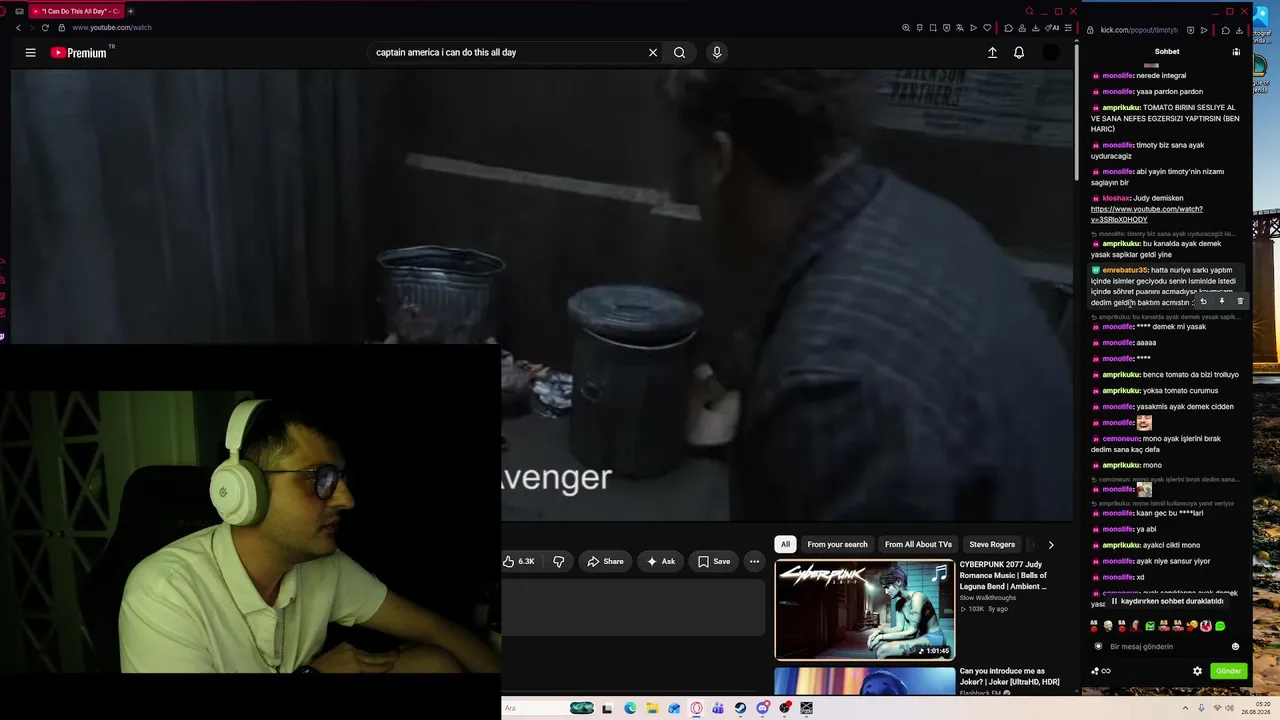1280x720 pixels.
Task: Click the kick.com popout address bar
Action: coord(1139,30)
